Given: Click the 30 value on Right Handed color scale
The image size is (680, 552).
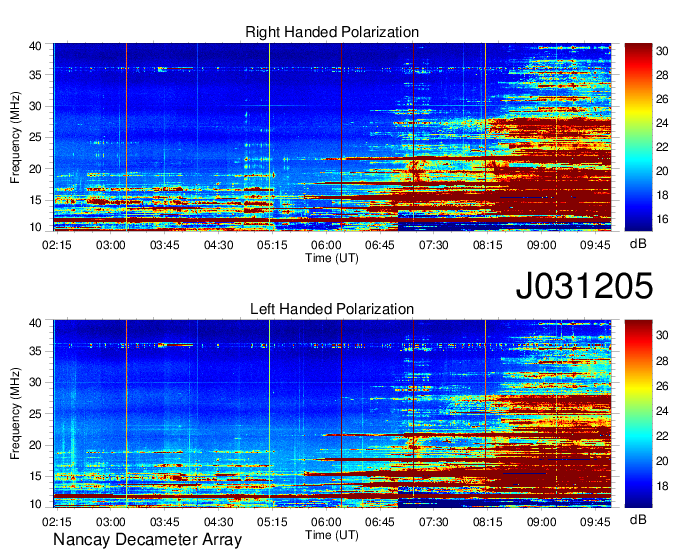Looking at the screenshot, I should coord(662,51).
